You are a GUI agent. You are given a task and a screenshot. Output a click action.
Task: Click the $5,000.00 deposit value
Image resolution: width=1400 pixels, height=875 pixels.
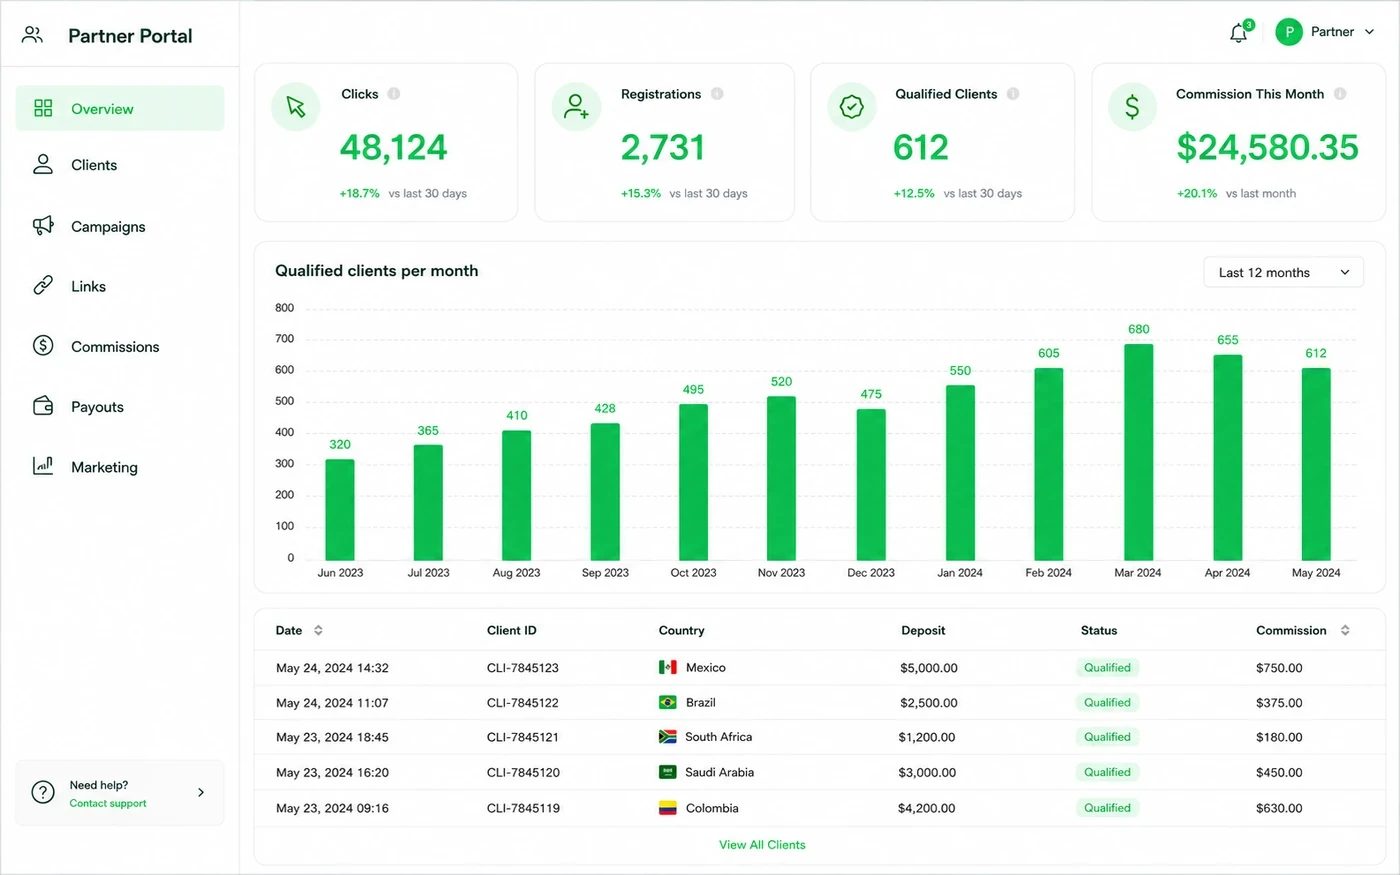[x=929, y=668]
